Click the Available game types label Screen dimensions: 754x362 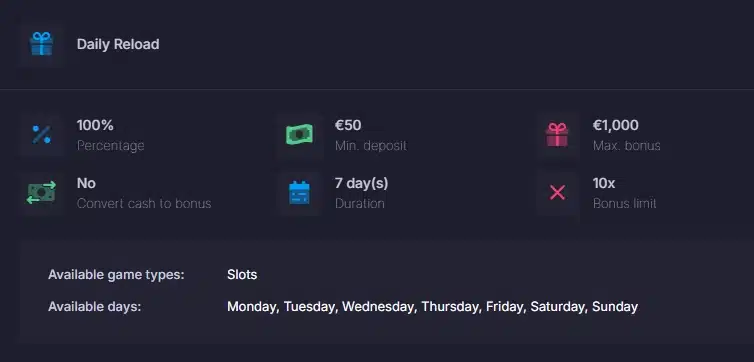pos(116,275)
